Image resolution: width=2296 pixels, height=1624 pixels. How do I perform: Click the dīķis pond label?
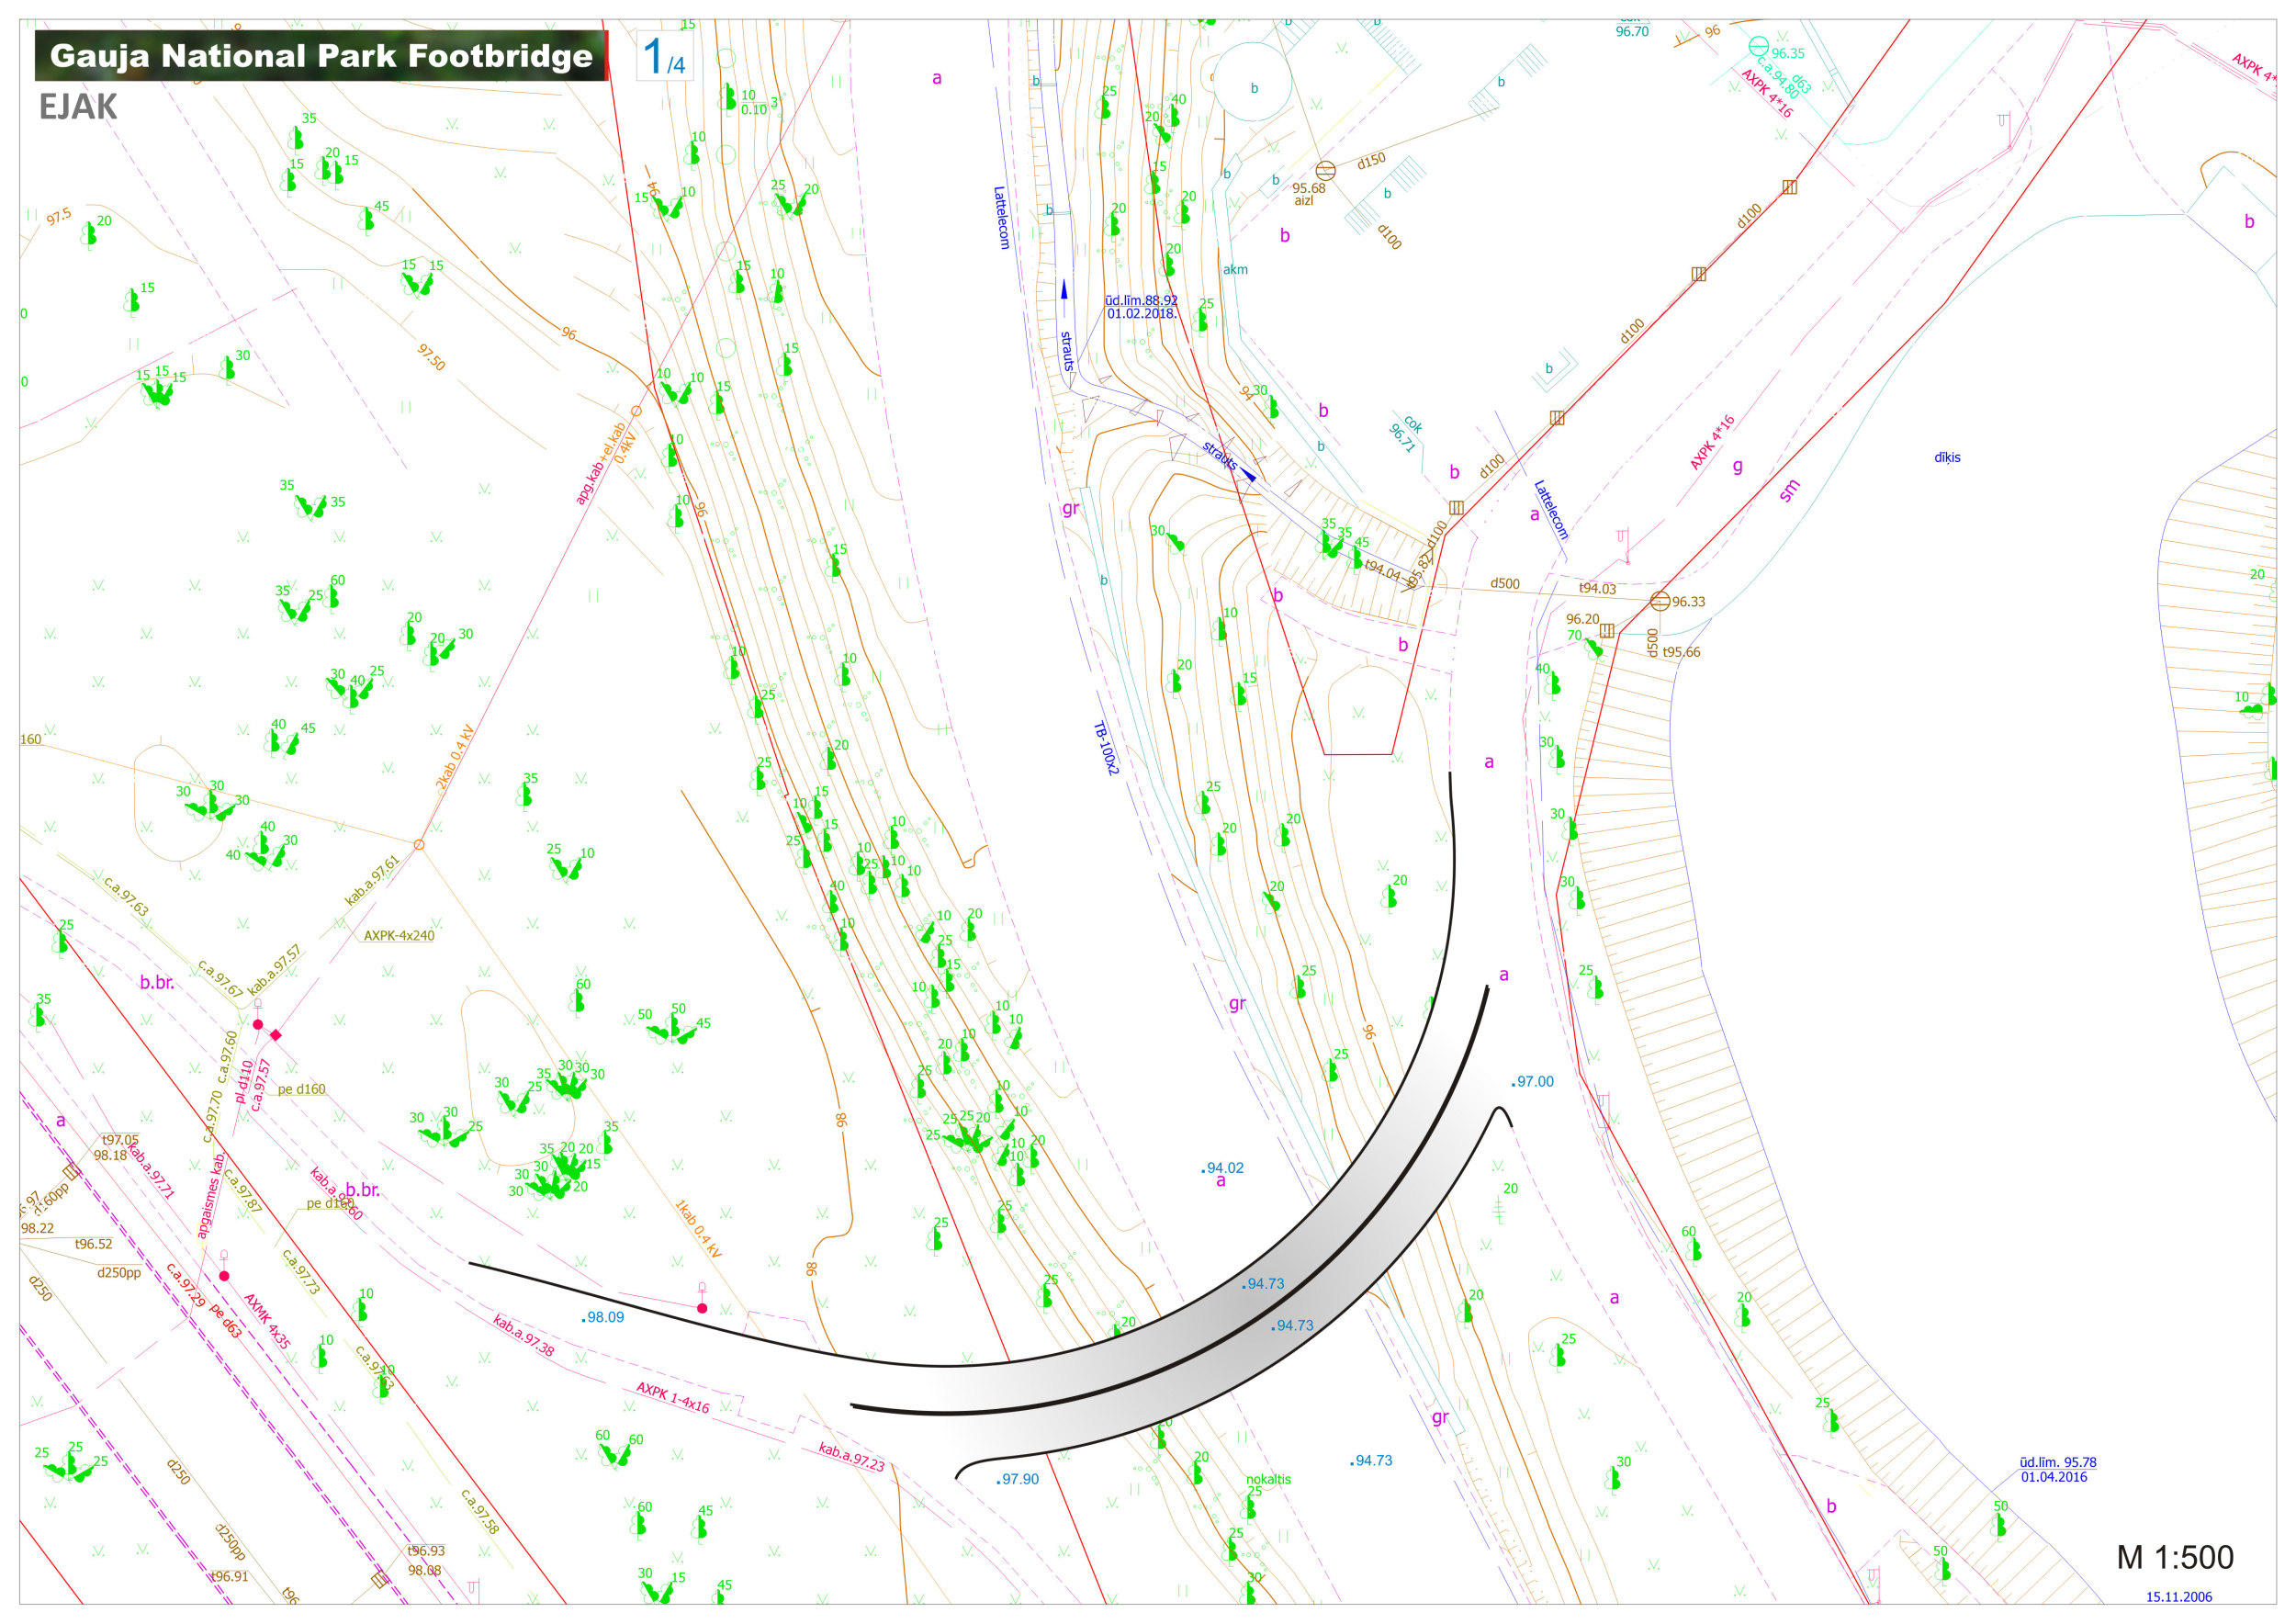tap(1947, 457)
